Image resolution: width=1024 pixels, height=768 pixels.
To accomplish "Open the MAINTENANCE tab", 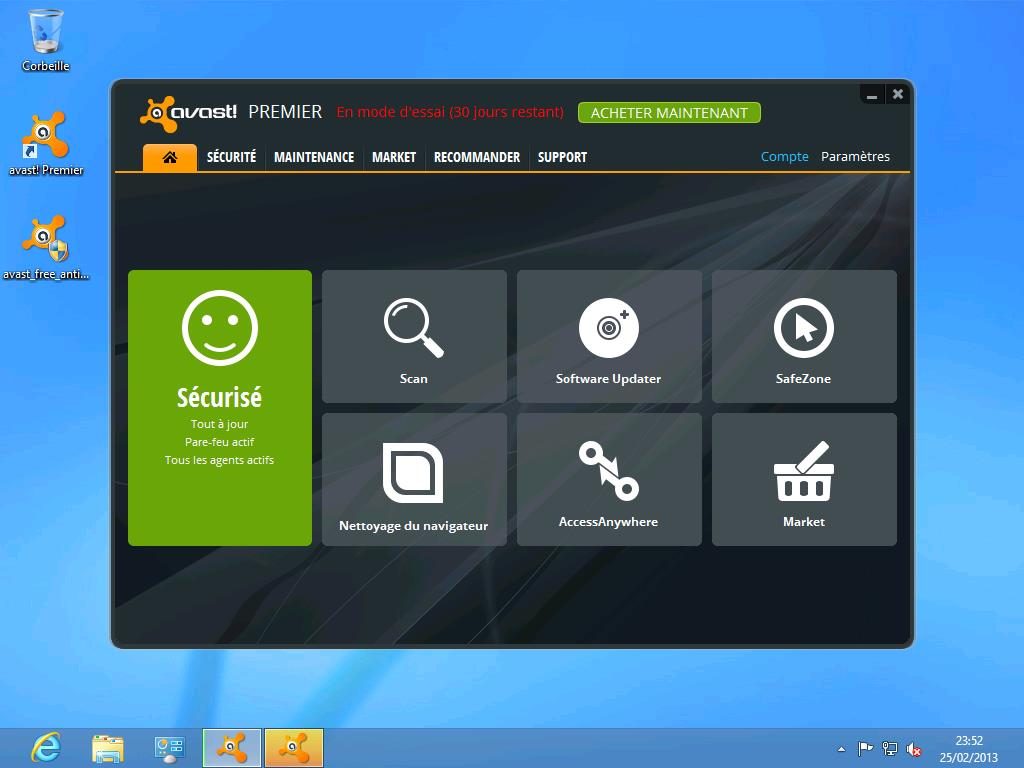I will coord(314,157).
